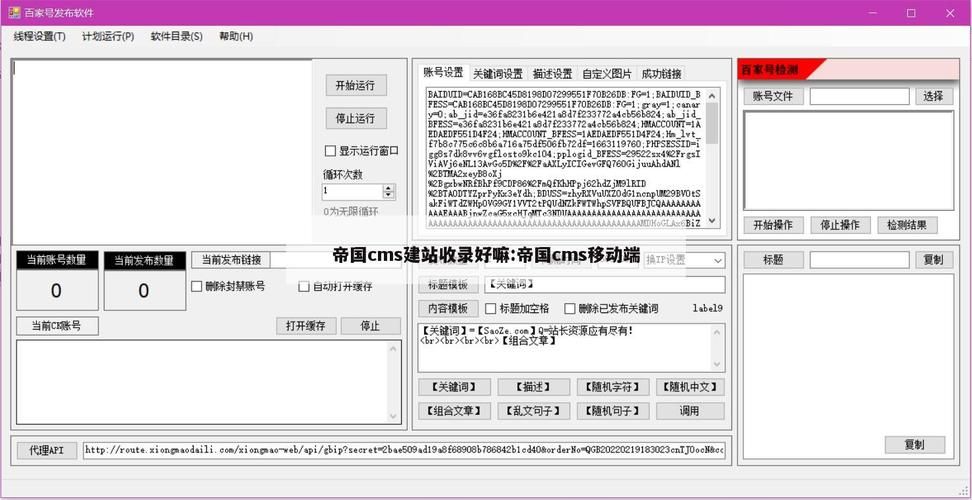The width and height of the screenshot is (972, 500).
Task: Open the 软件目录(S) menu
Action: [x=177, y=36]
